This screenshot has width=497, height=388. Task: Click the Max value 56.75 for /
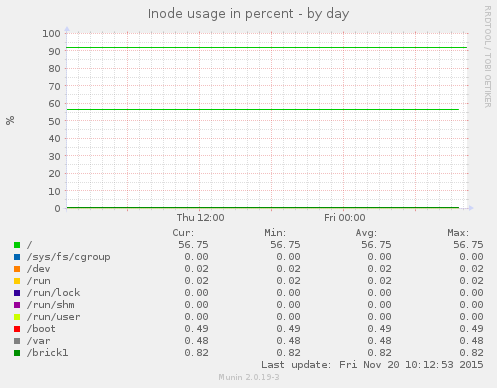tap(468, 245)
